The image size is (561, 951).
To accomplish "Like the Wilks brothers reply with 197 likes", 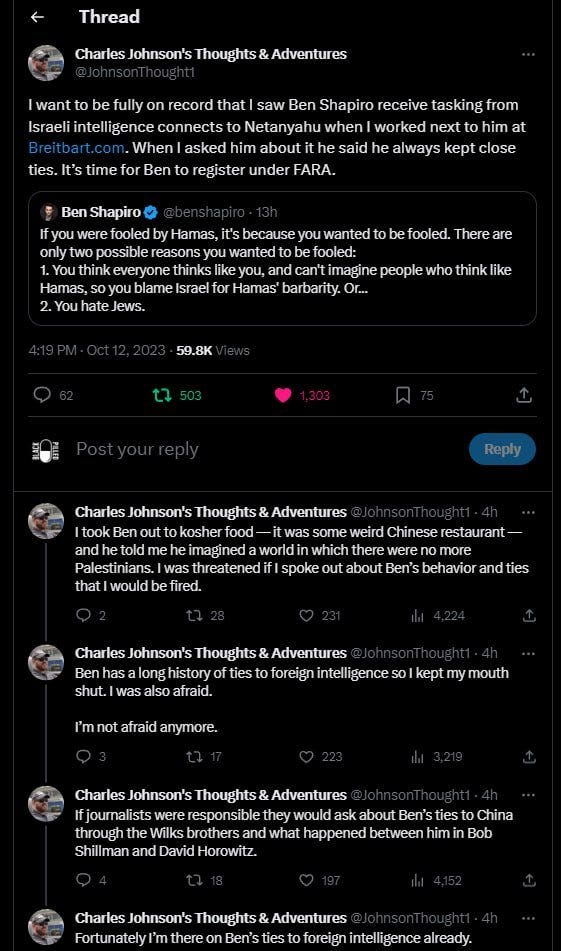I will coord(307,880).
